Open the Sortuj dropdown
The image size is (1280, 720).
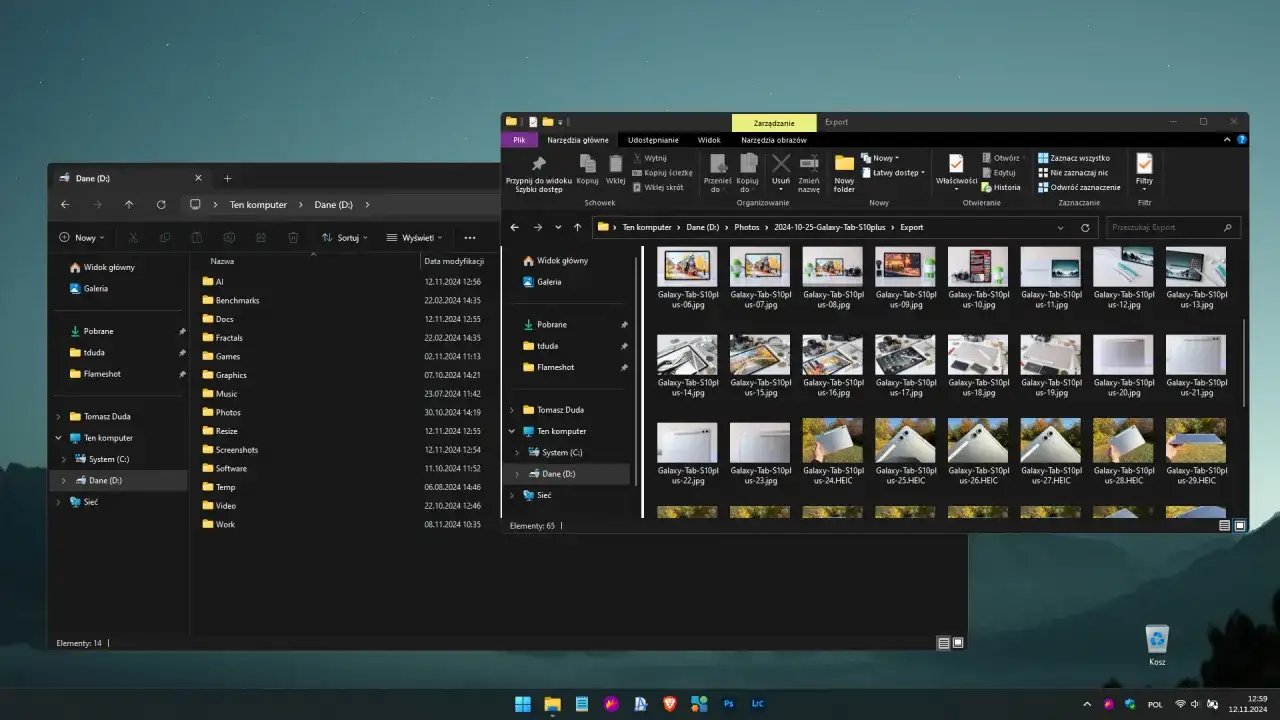click(x=345, y=238)
